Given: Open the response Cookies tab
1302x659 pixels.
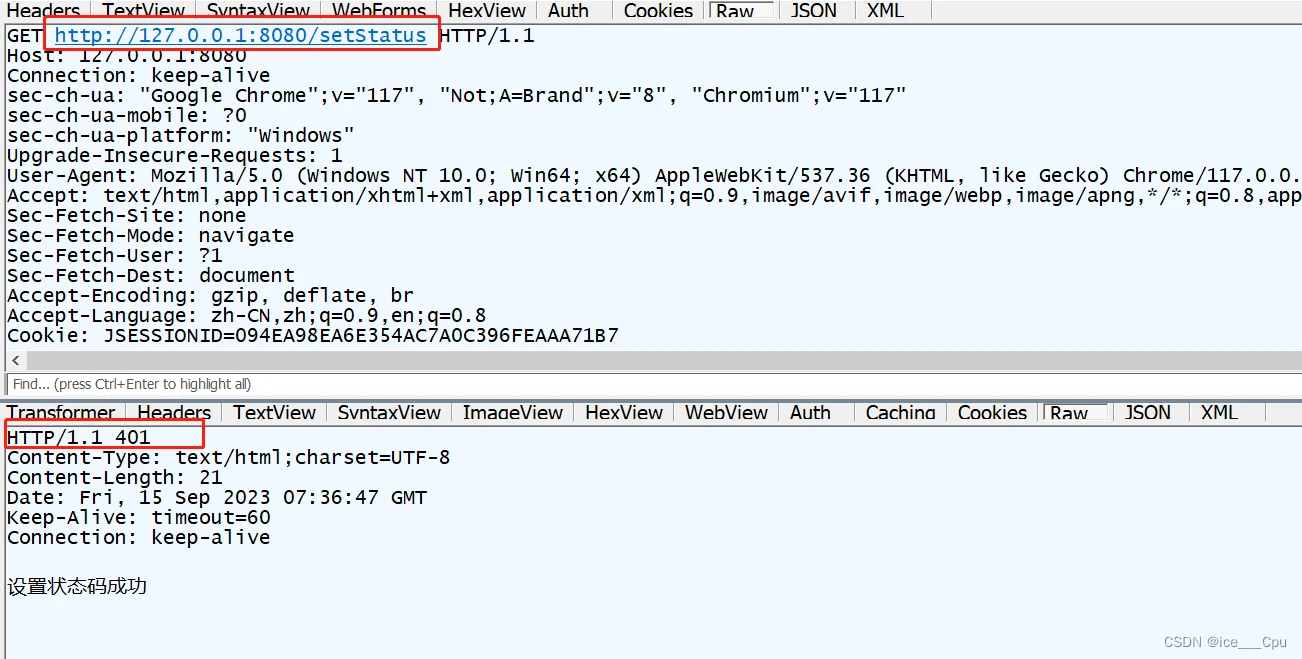Looking at the screenshot, I should pos(992,412).
